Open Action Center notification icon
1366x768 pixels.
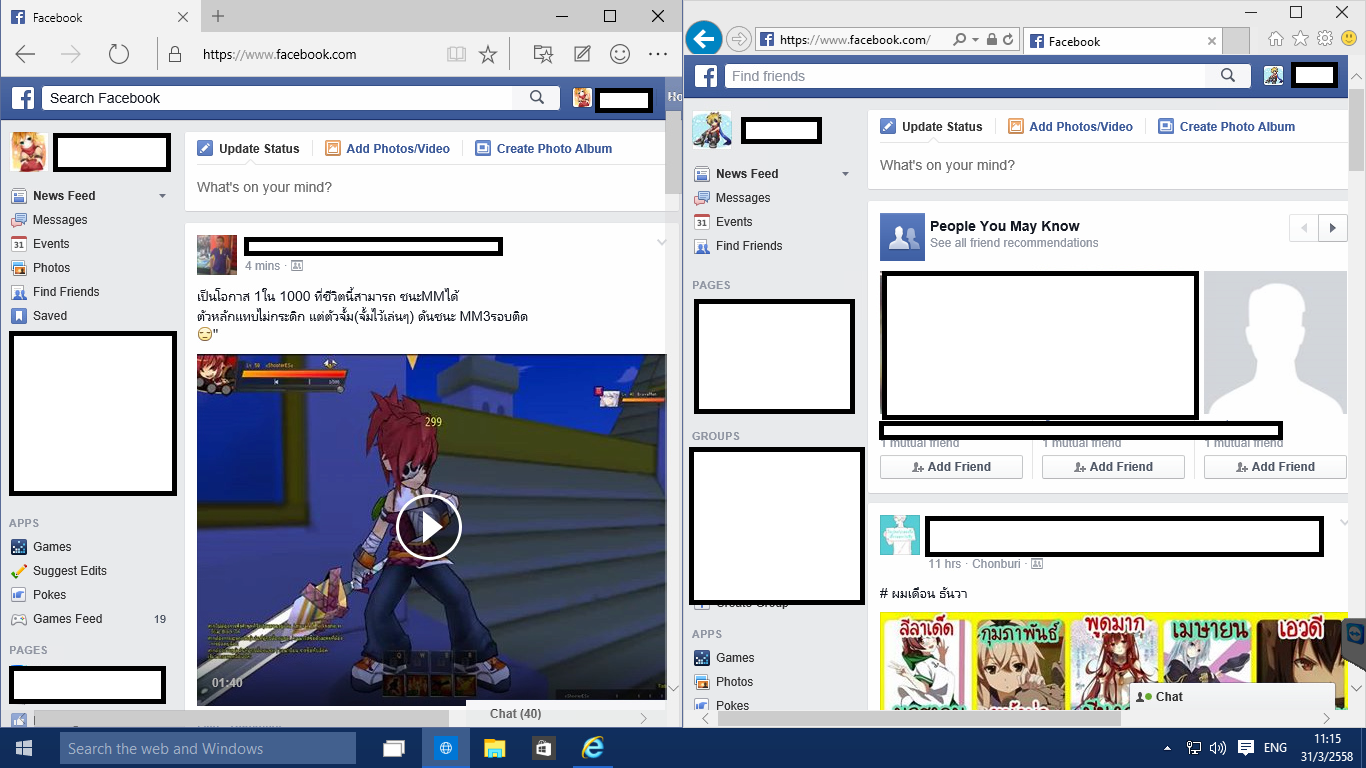coord(1246,748)
